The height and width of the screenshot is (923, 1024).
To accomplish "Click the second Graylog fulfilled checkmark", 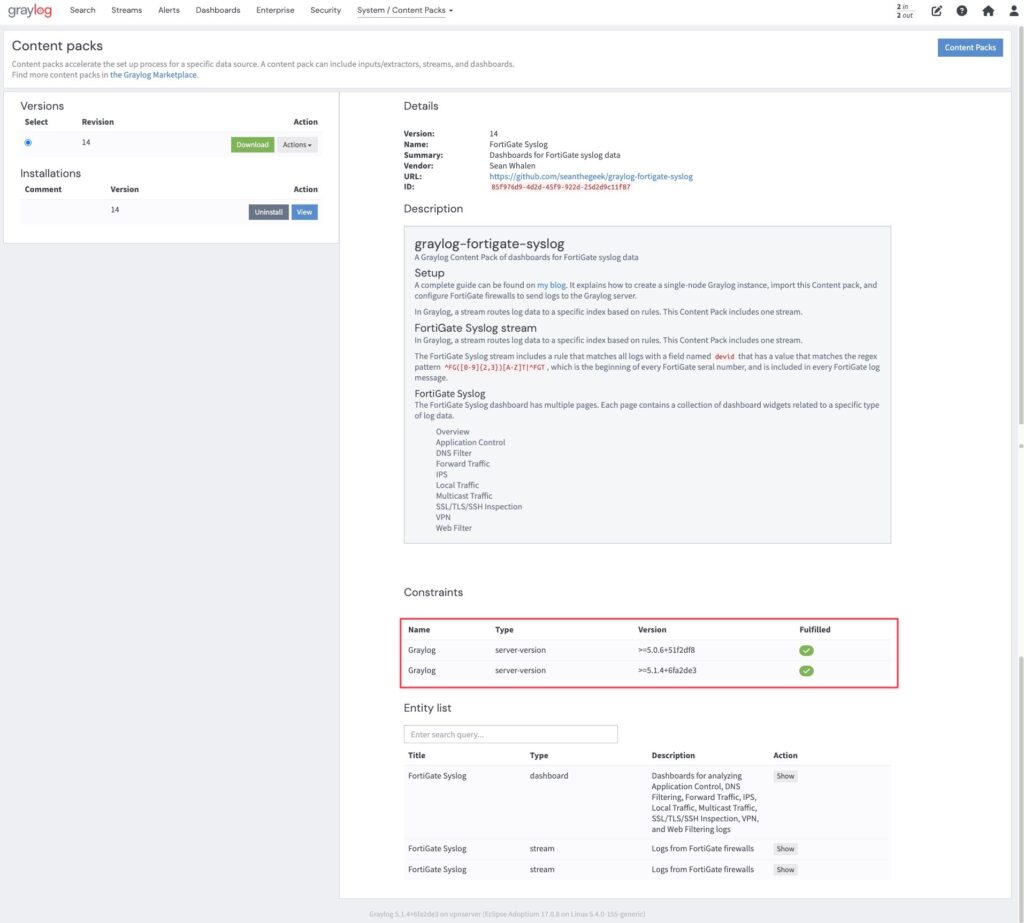I will [x=806, y=671].
